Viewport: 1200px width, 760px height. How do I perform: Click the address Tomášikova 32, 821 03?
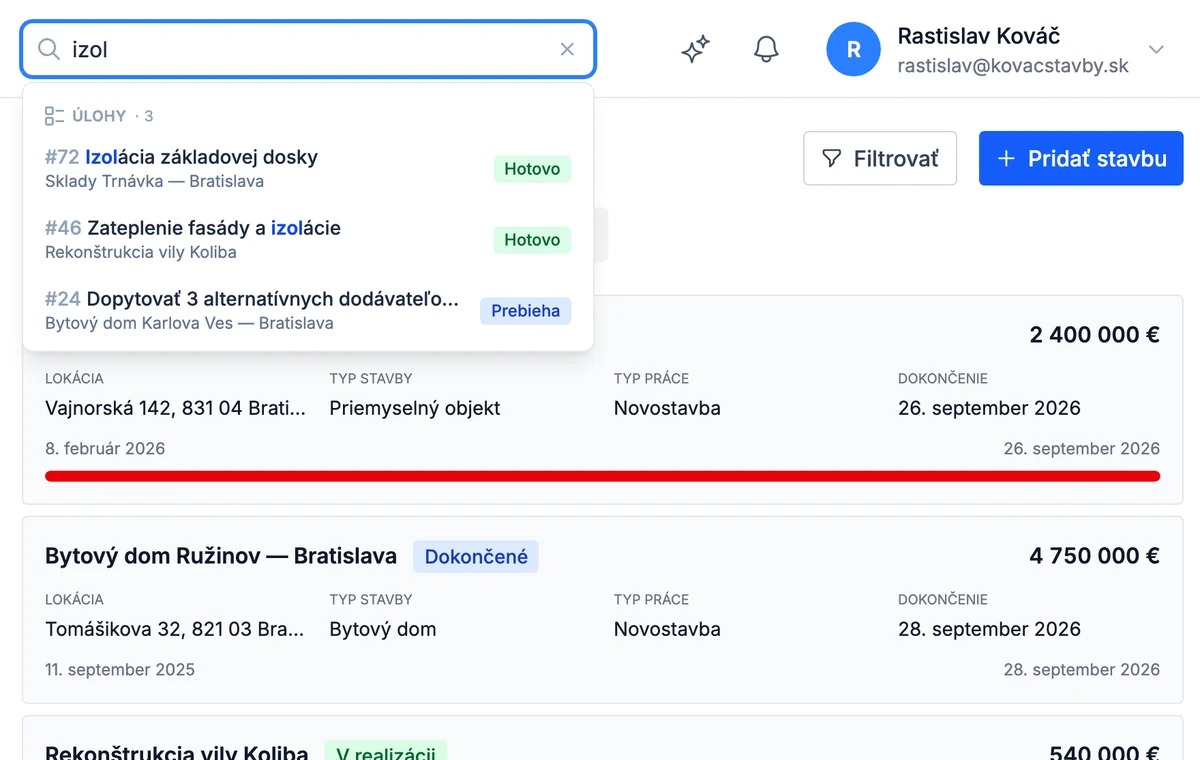(174, 629)
